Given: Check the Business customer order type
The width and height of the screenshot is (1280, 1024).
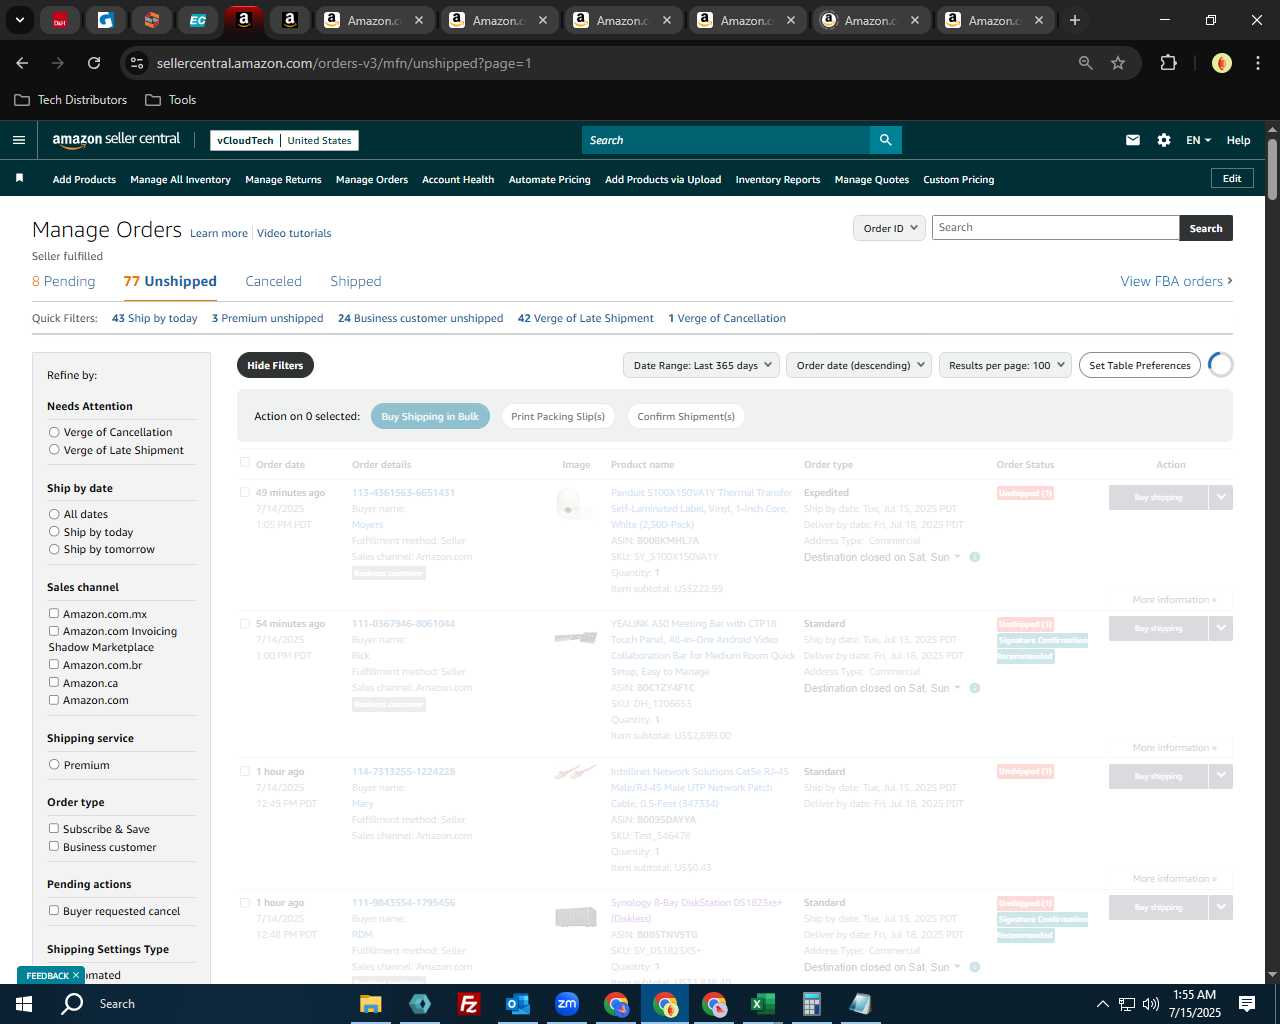Looking at the screenshot, I should (54, 847).
